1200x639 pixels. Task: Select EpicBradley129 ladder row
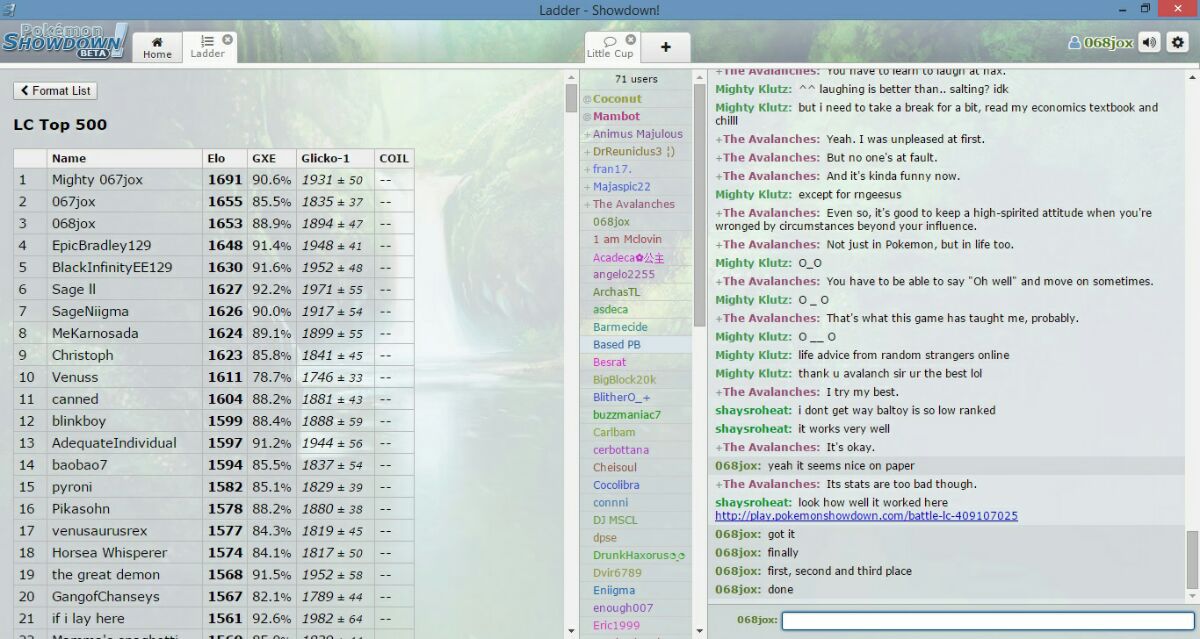click(x=213, y=246)
